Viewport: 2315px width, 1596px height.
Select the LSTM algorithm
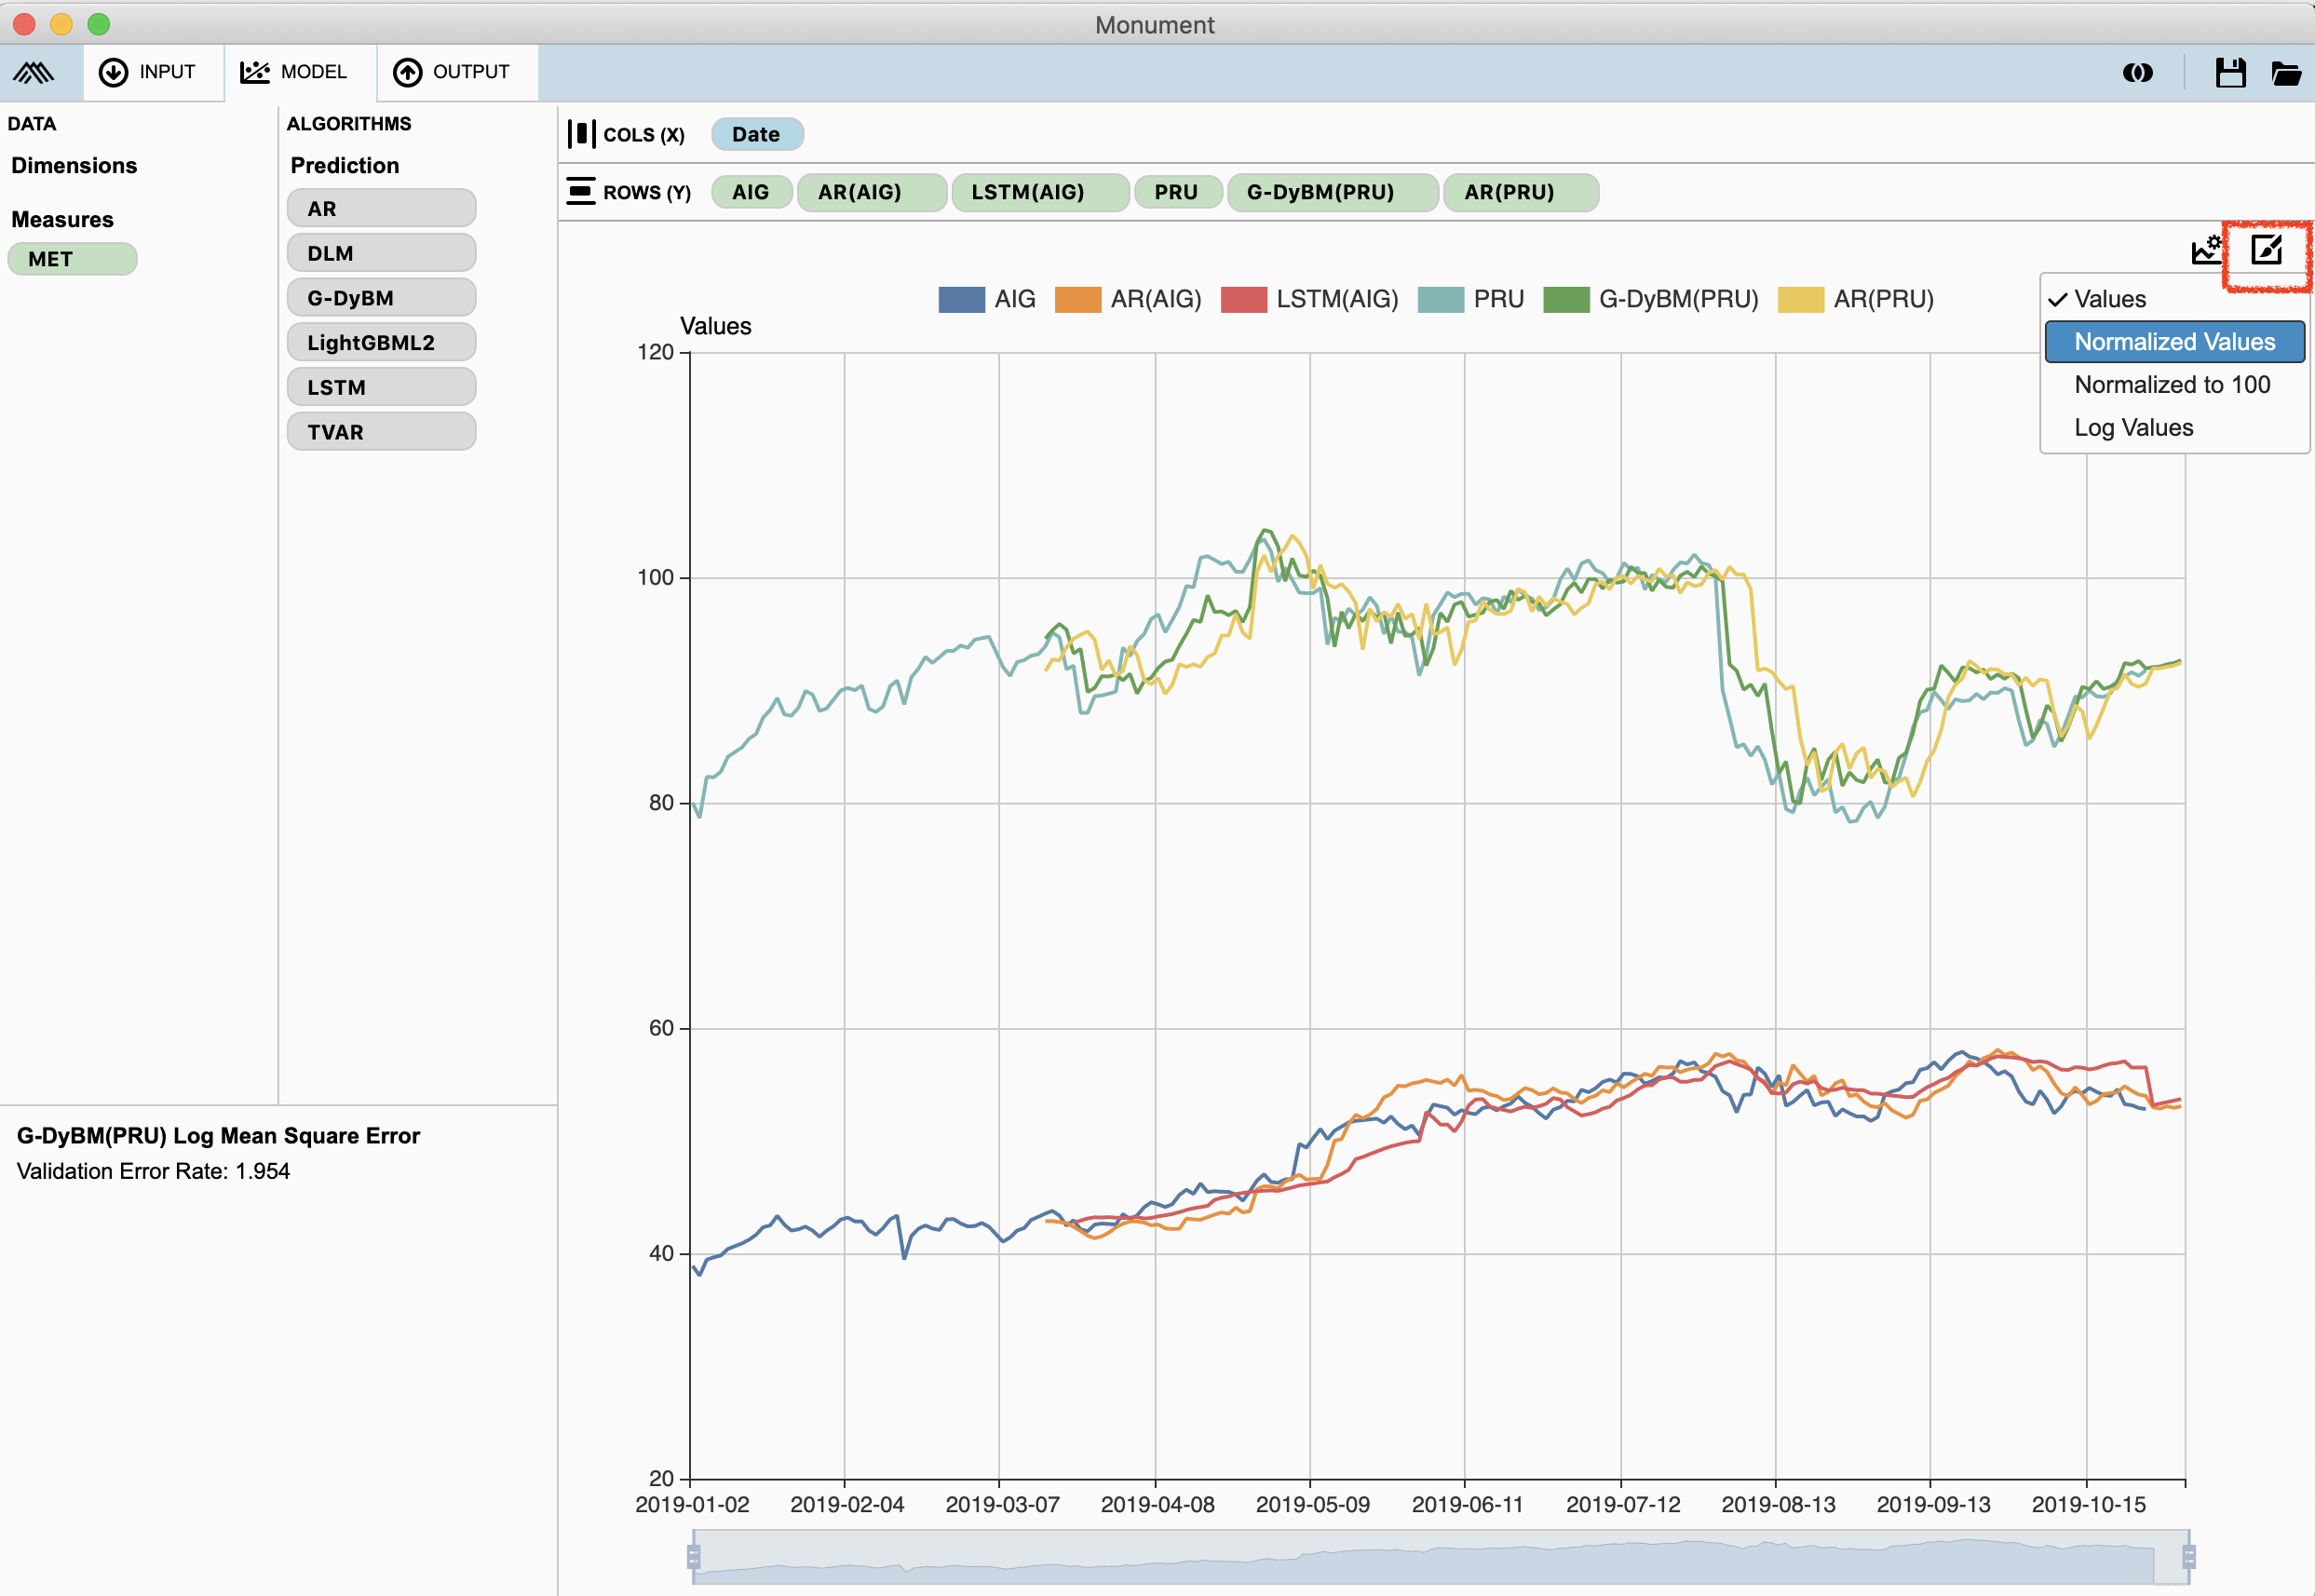[381, 387]
